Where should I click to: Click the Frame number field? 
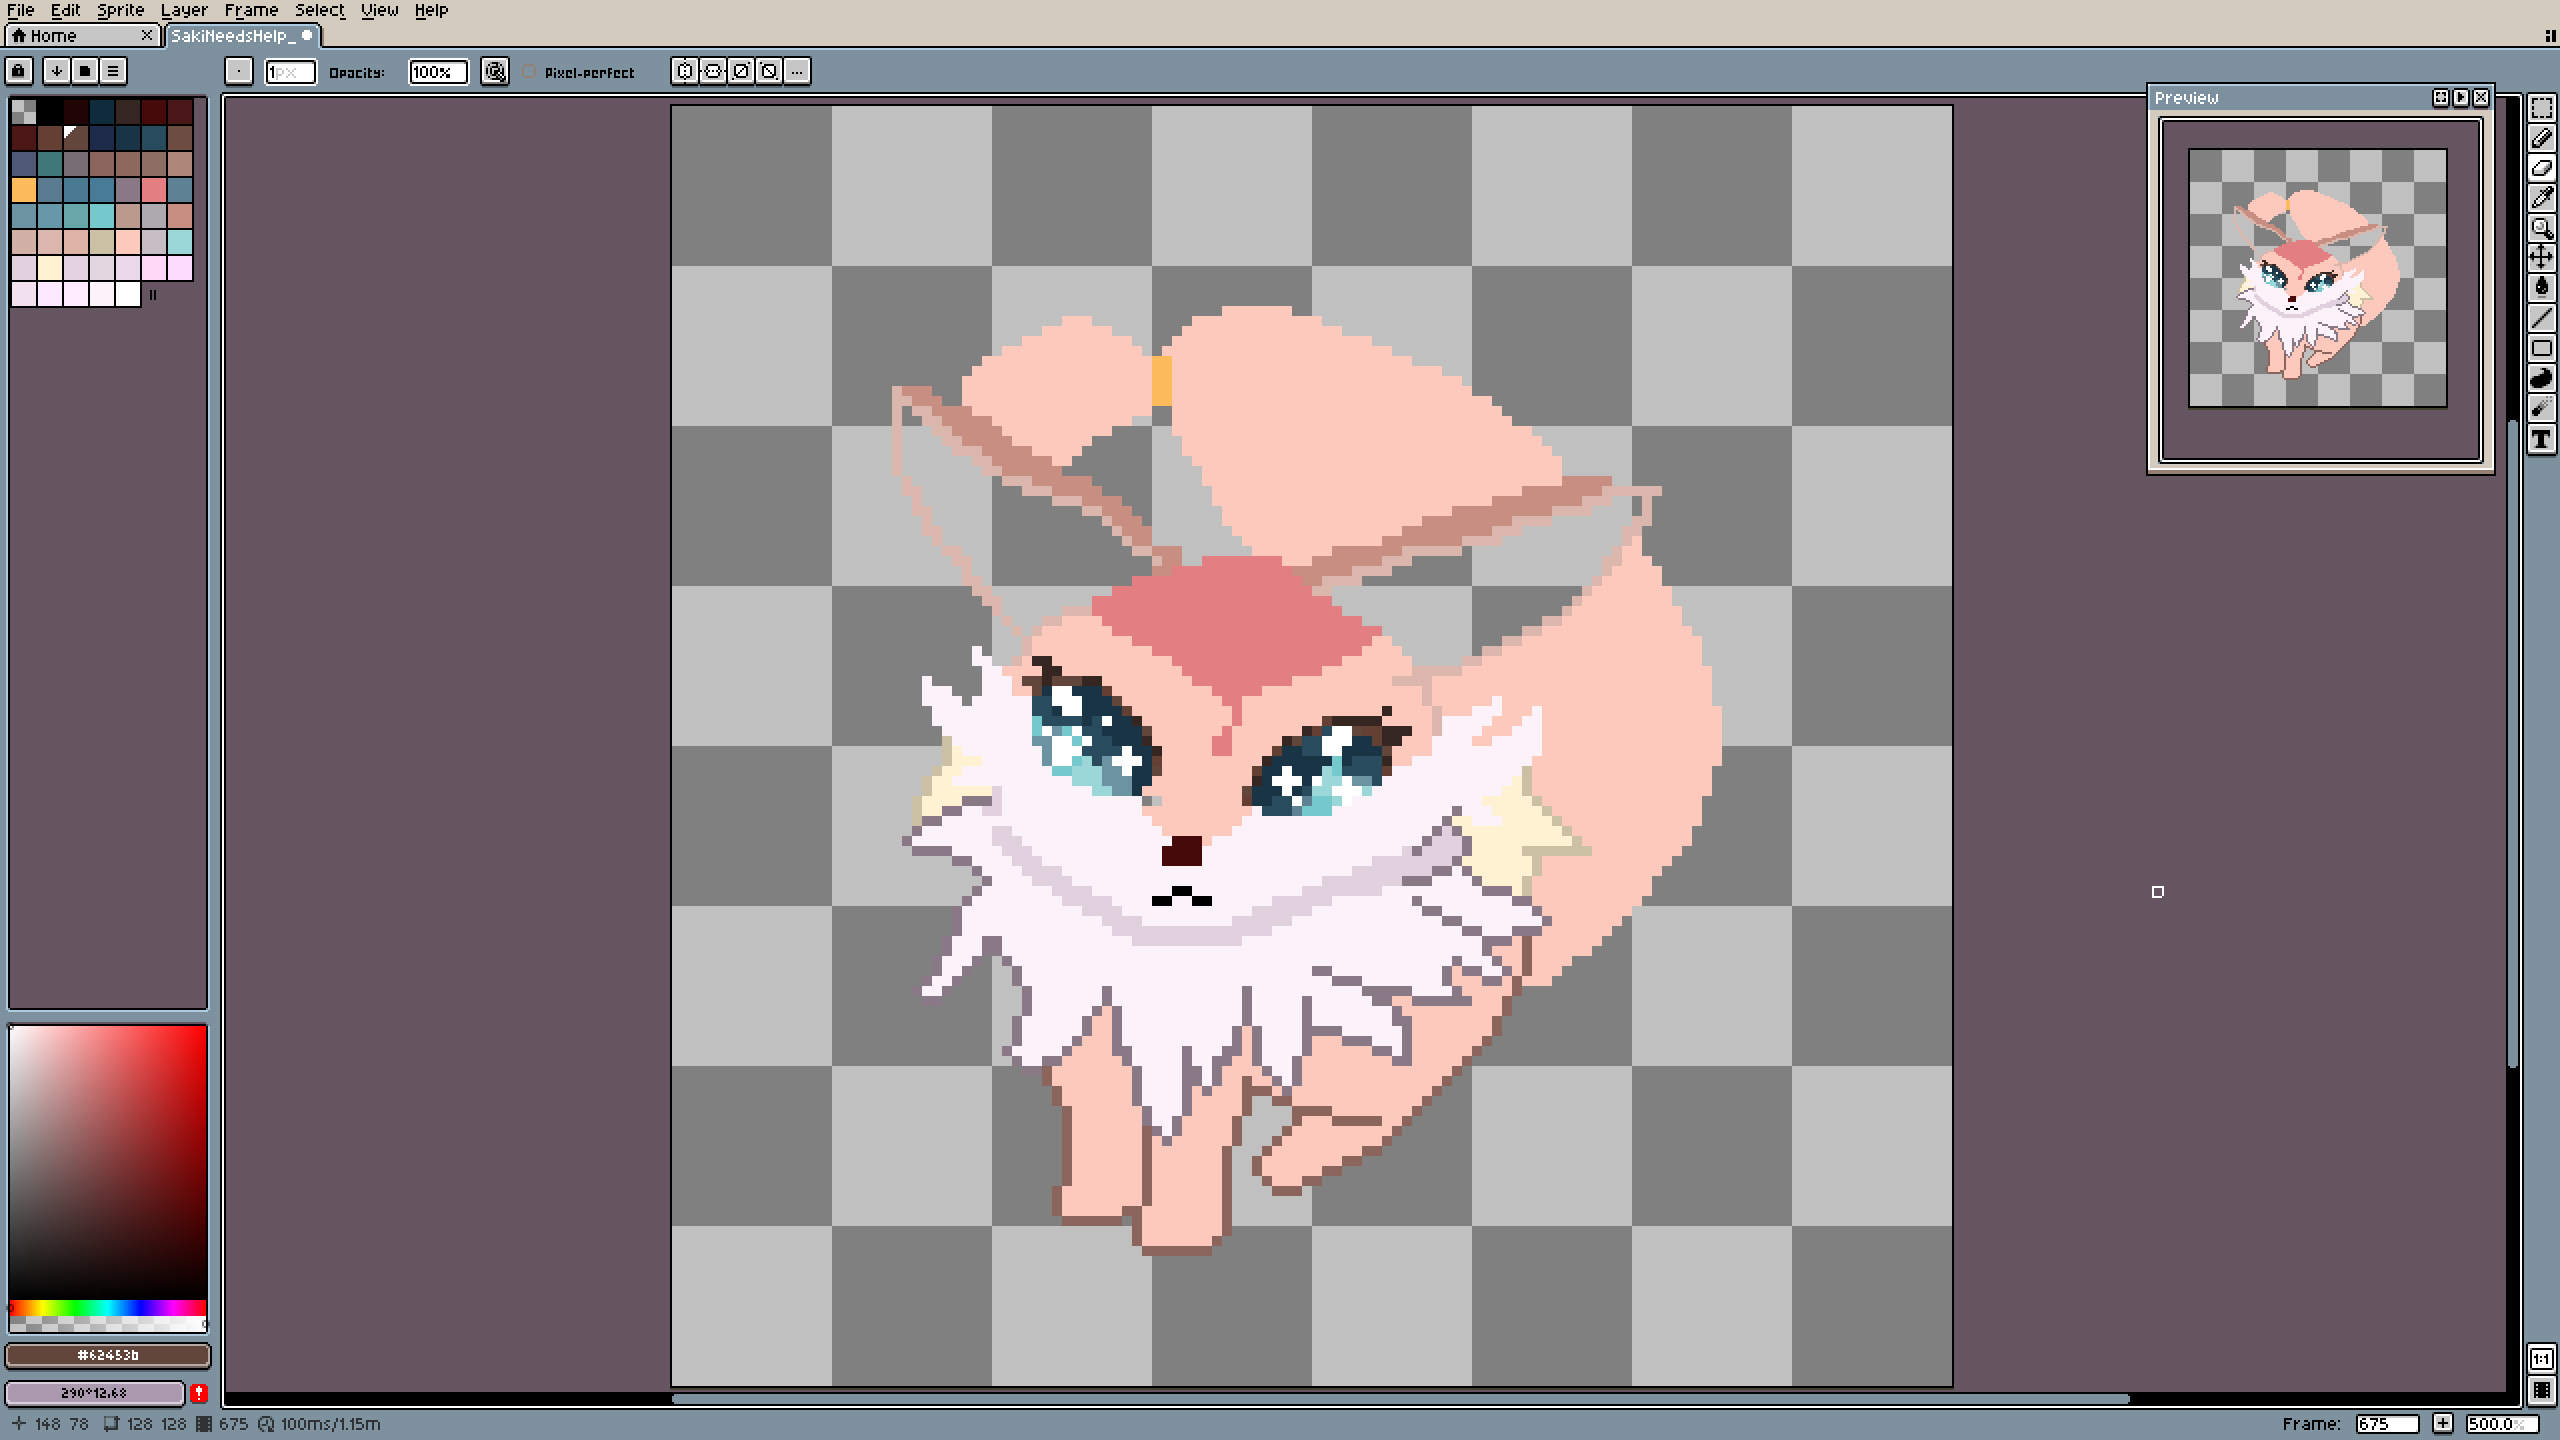(2387, 1424)
